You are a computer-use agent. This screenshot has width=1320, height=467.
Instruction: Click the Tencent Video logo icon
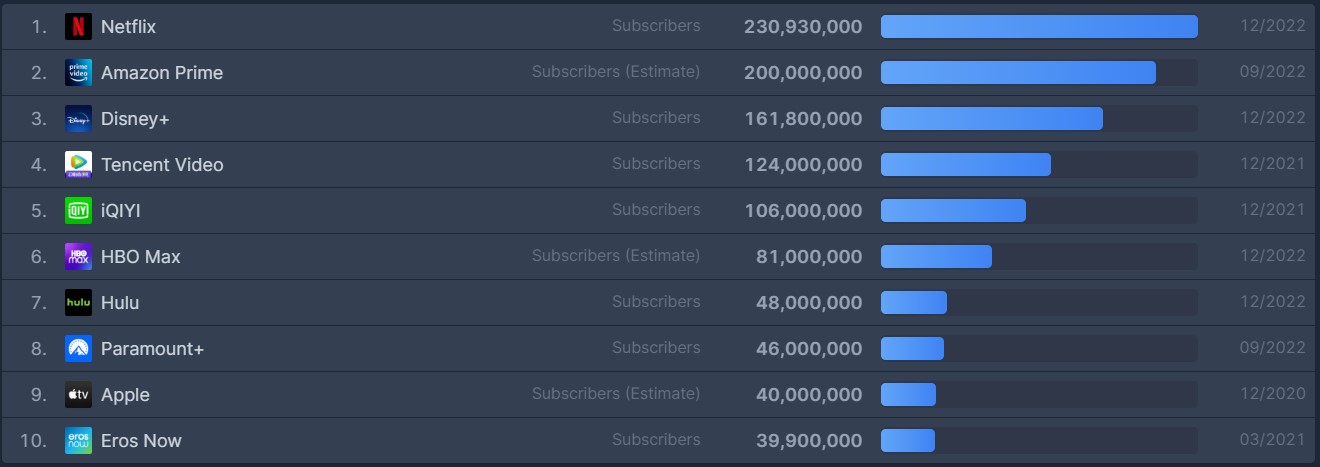78,165
